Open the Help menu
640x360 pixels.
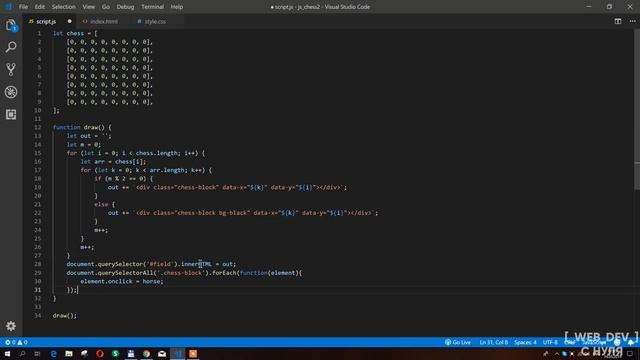point(177,7)
